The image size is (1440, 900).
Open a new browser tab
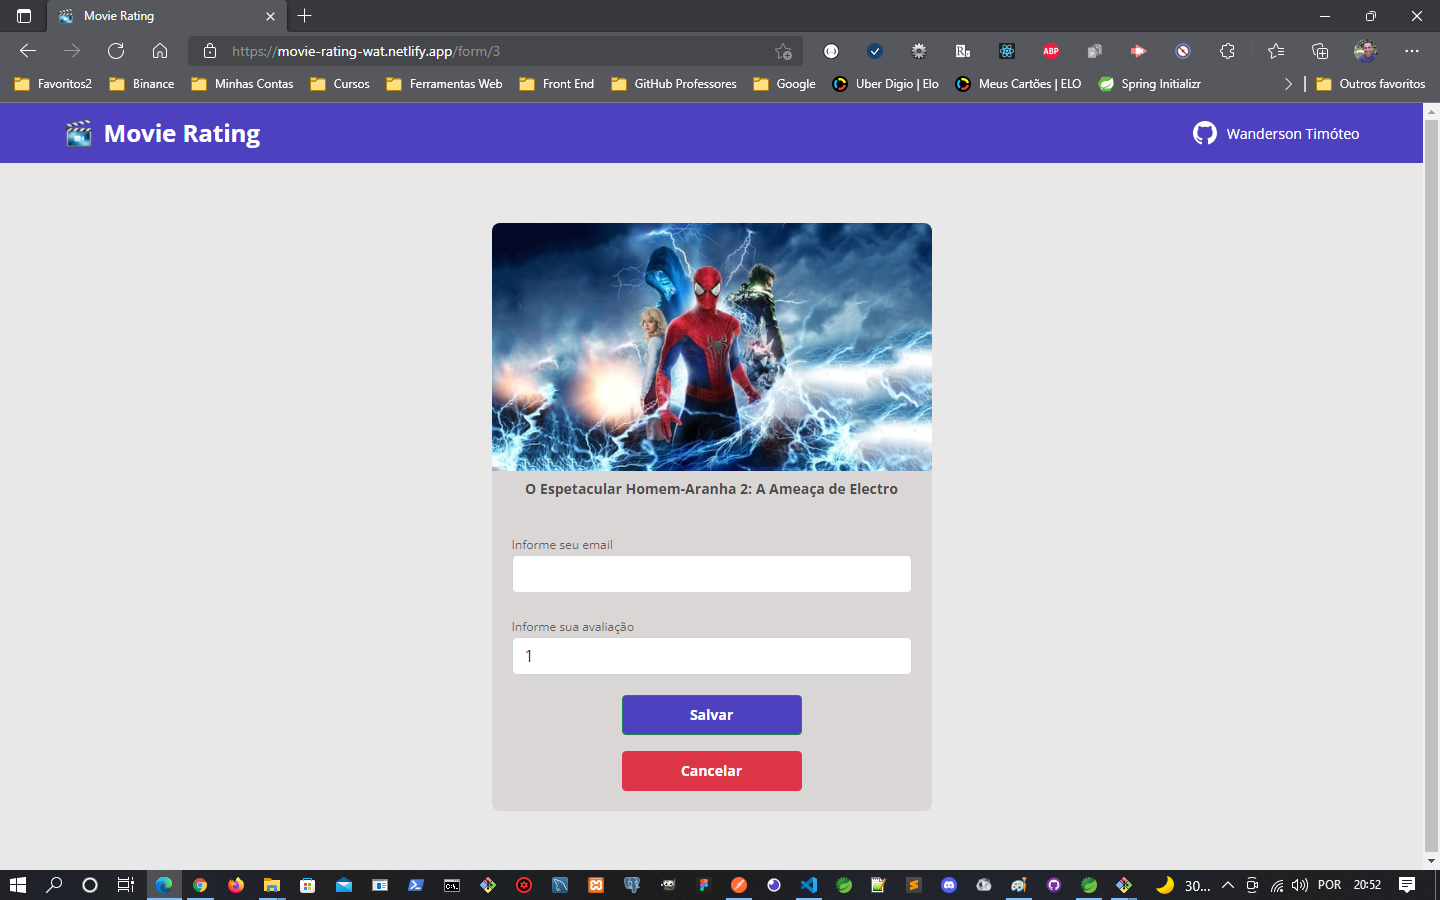305,16
